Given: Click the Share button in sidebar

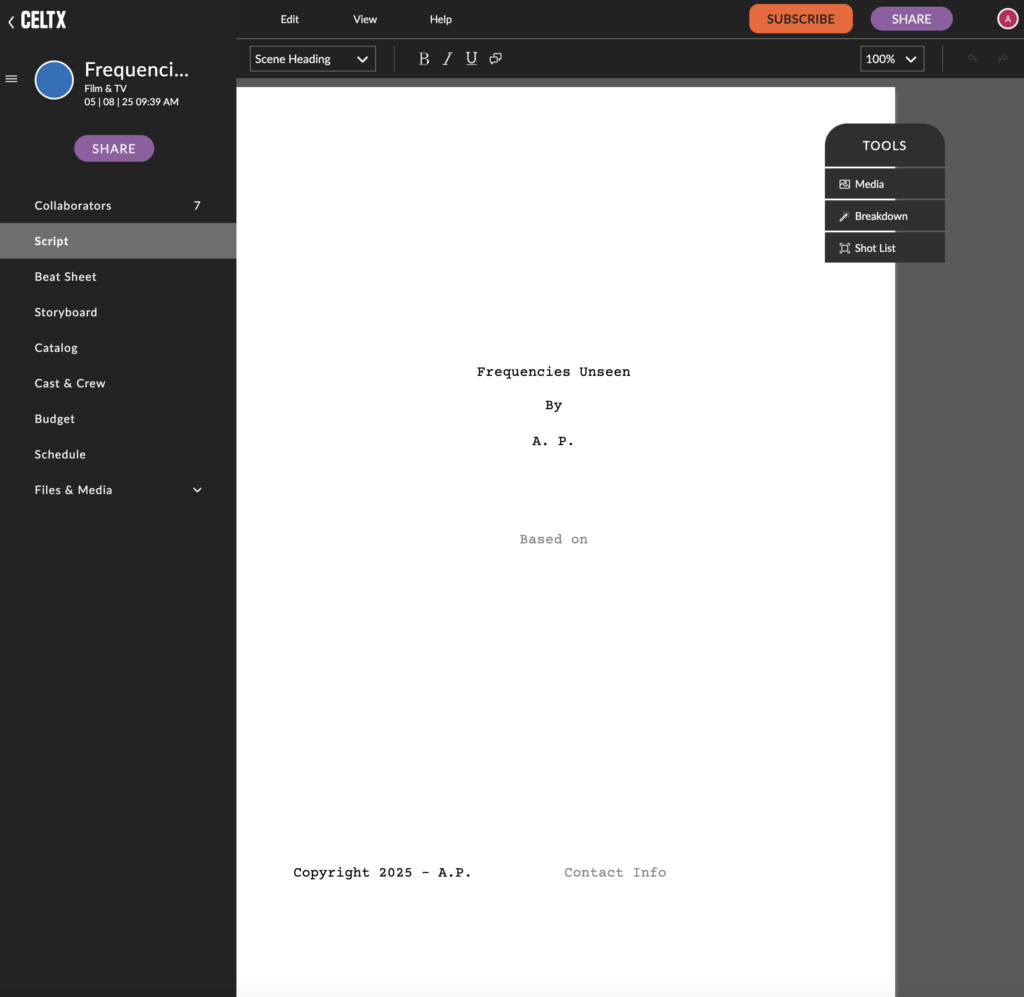Looking at the screenshot, I should [x=114, y=149].
